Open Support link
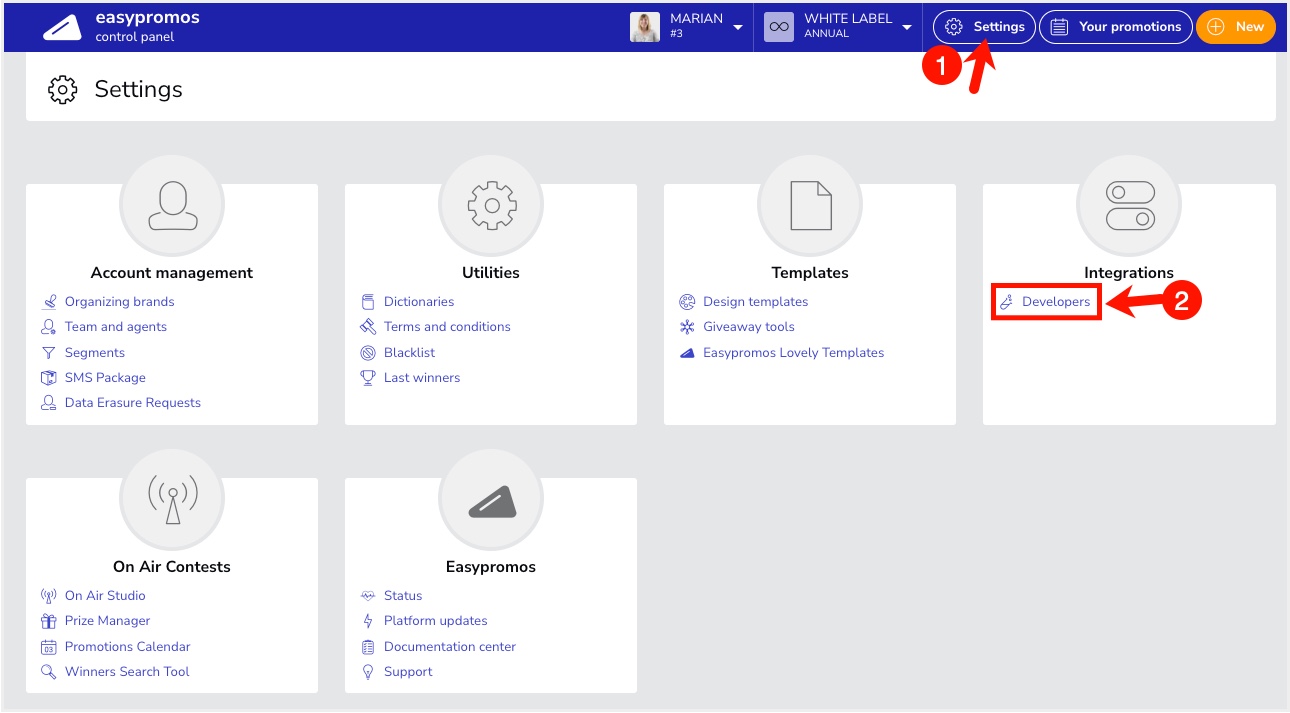The width and height of the screenshot is (1290, 713). [x=408, y=672]
